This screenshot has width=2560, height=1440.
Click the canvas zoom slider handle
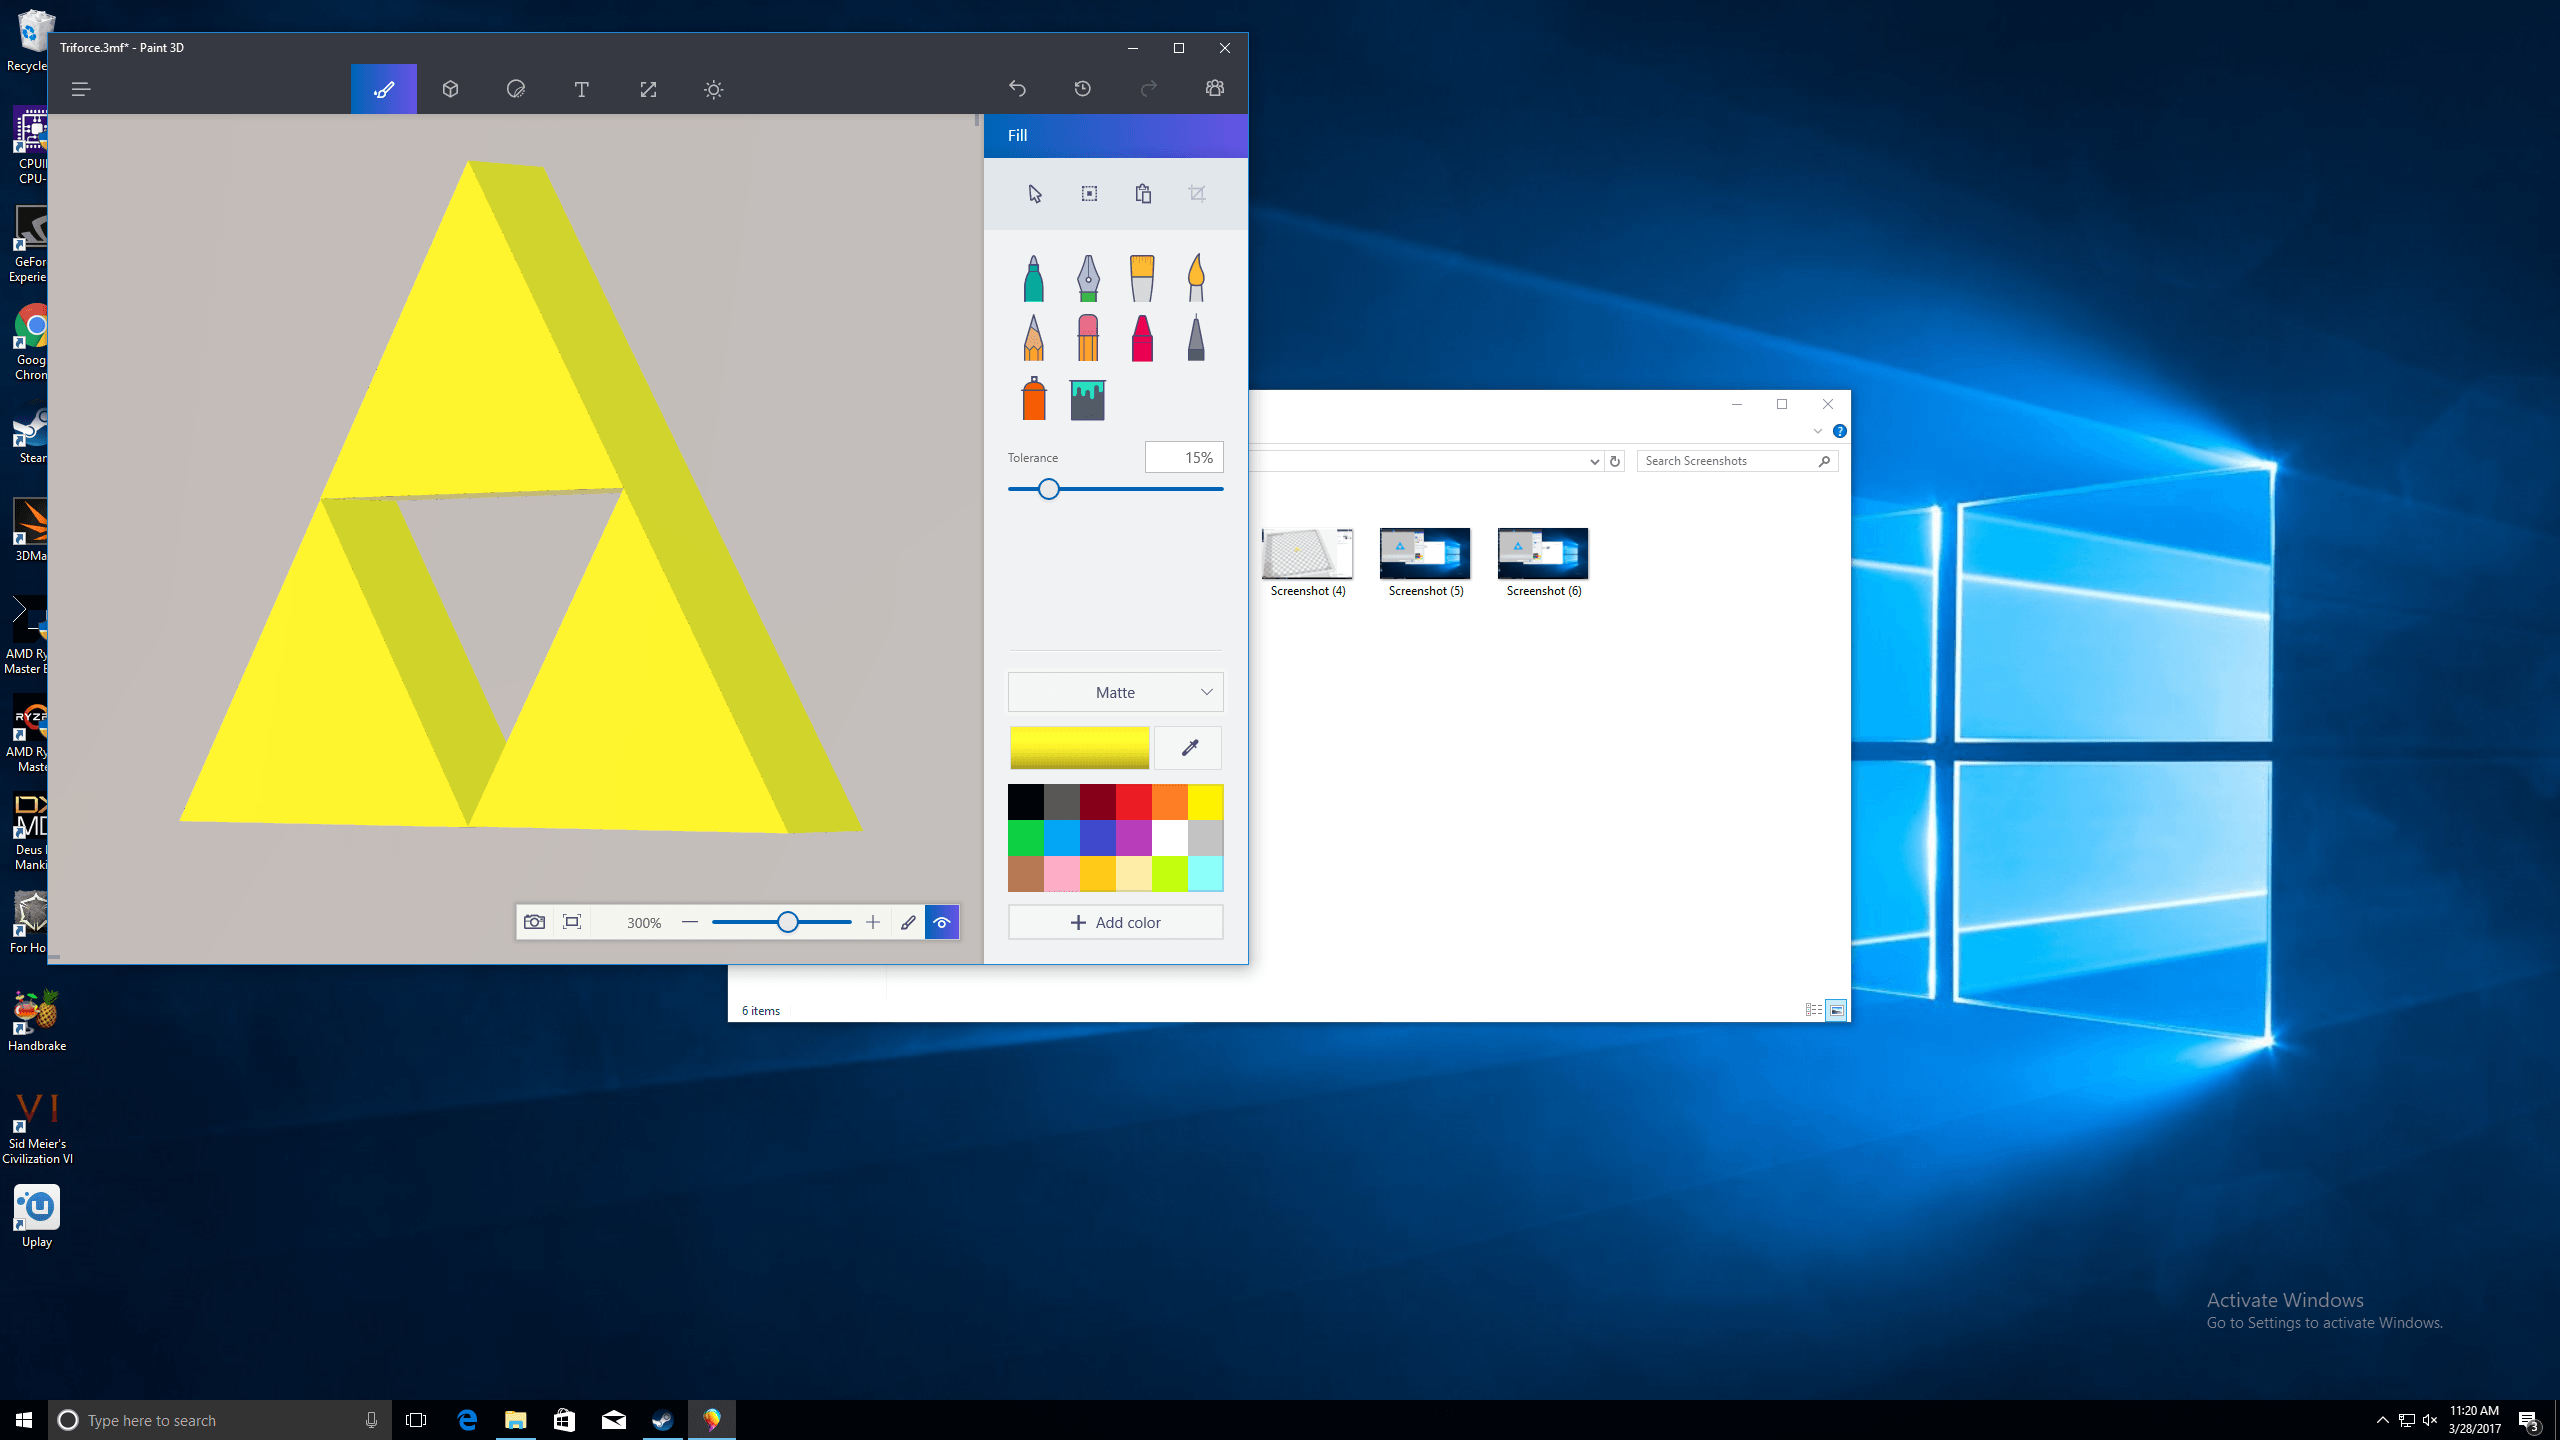(x=788, y=922)
